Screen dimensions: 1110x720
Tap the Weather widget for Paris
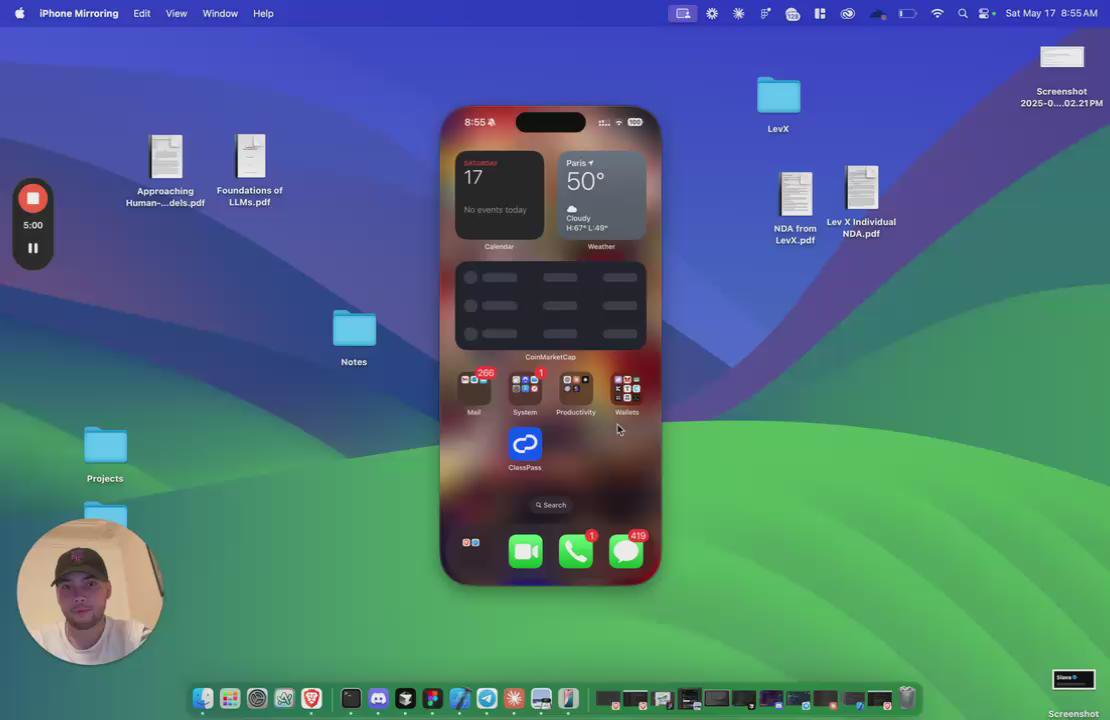point(602,195)
